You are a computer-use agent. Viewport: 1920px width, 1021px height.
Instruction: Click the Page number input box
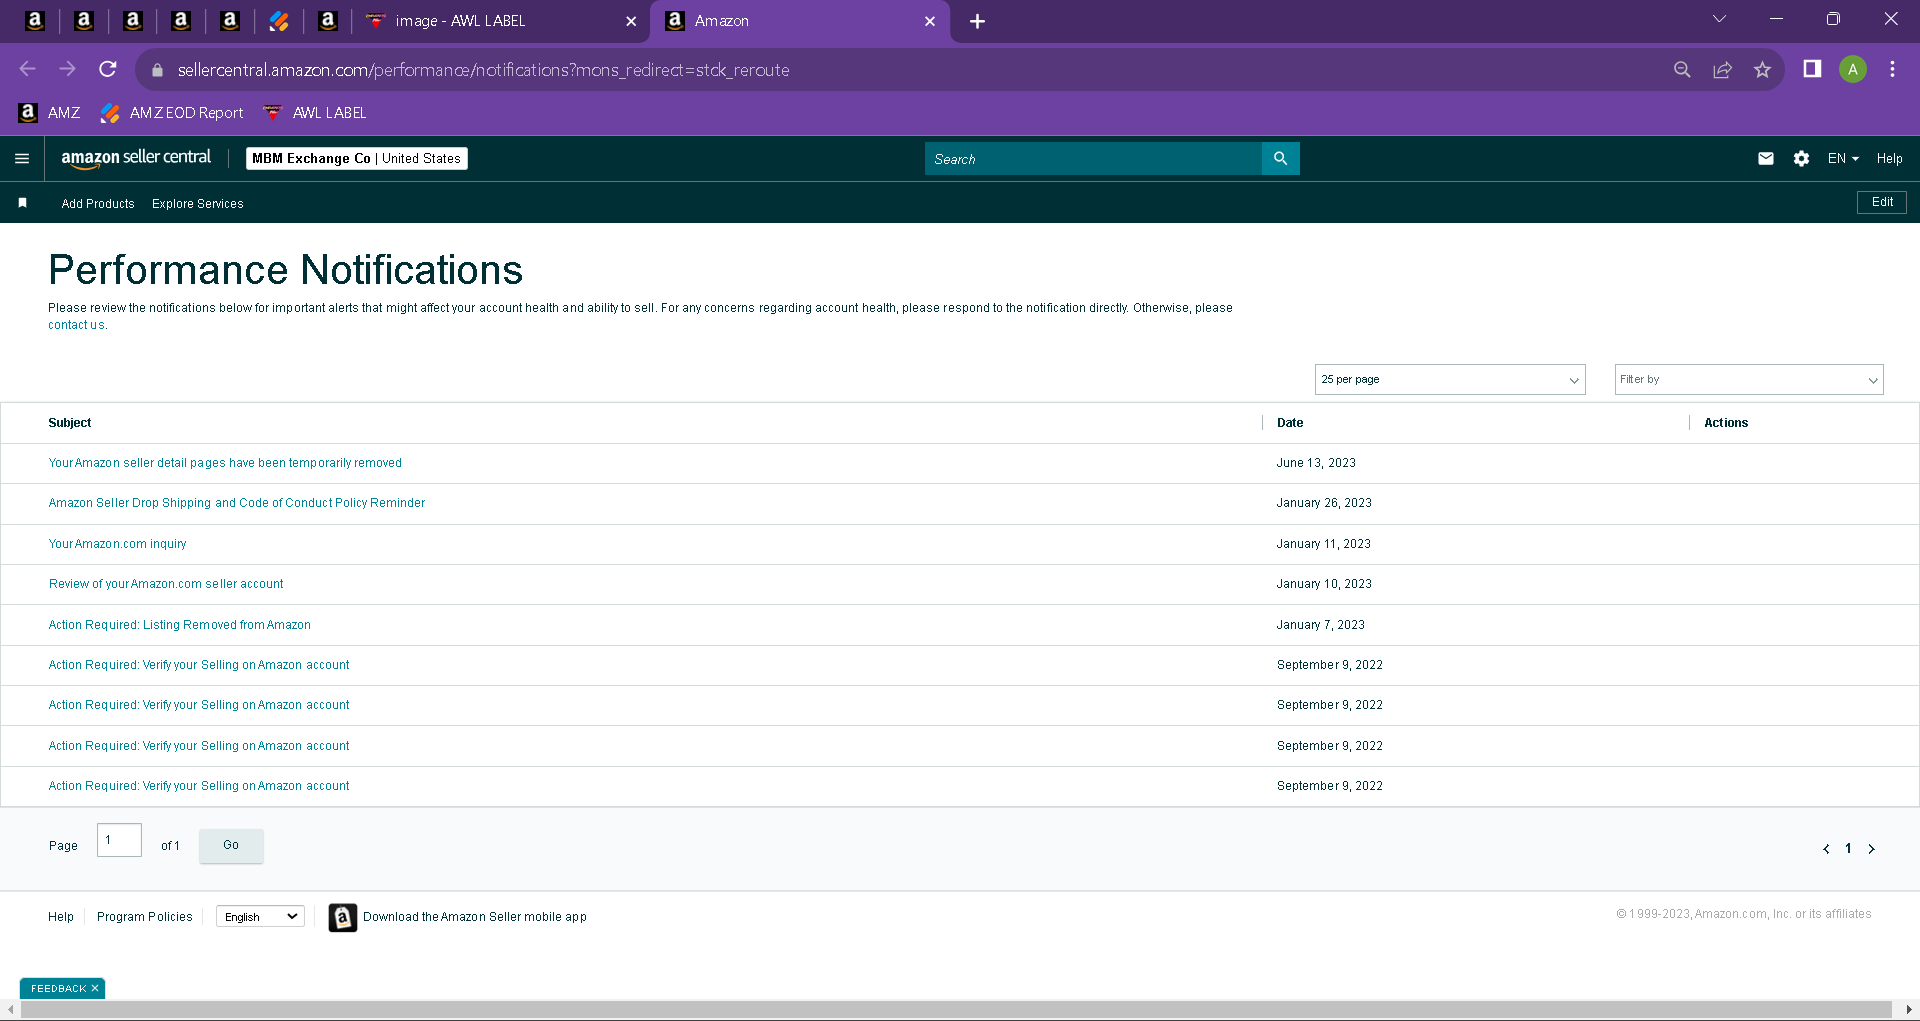point(119,840)
